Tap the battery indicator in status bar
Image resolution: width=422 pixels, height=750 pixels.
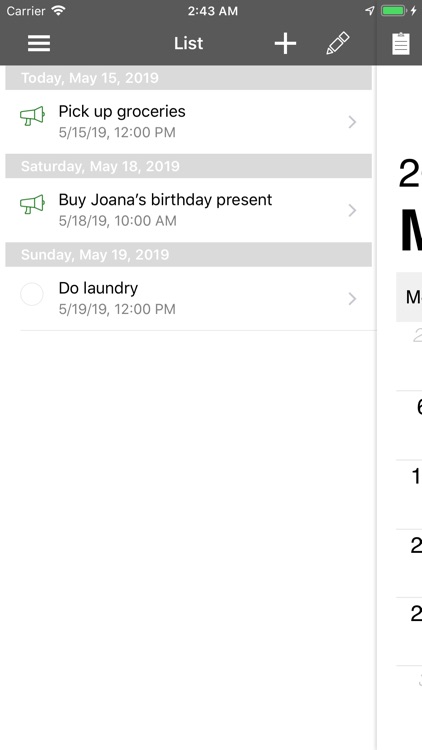[393, 11]
